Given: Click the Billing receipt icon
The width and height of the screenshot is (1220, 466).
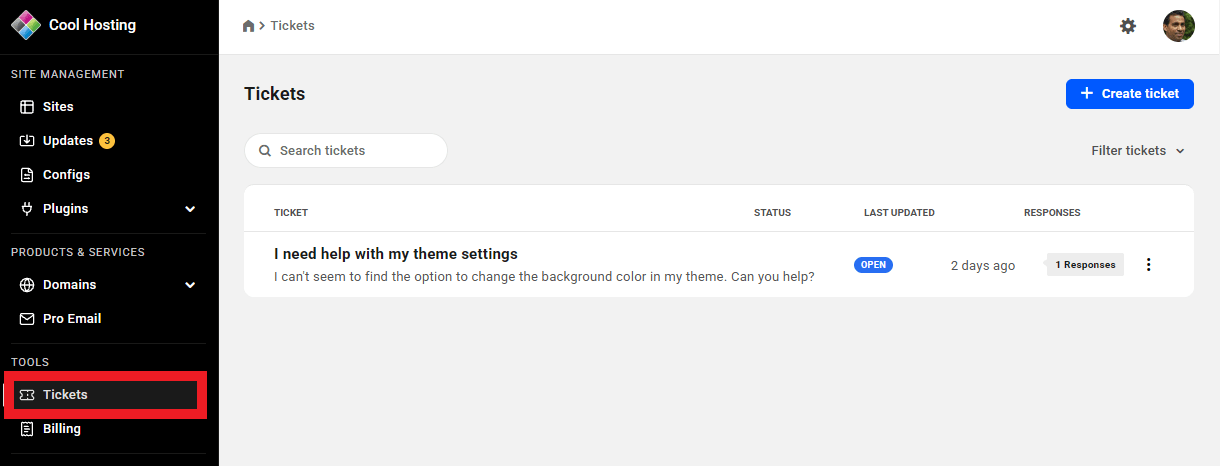Looking at the screenshot, I should (27, 429).
